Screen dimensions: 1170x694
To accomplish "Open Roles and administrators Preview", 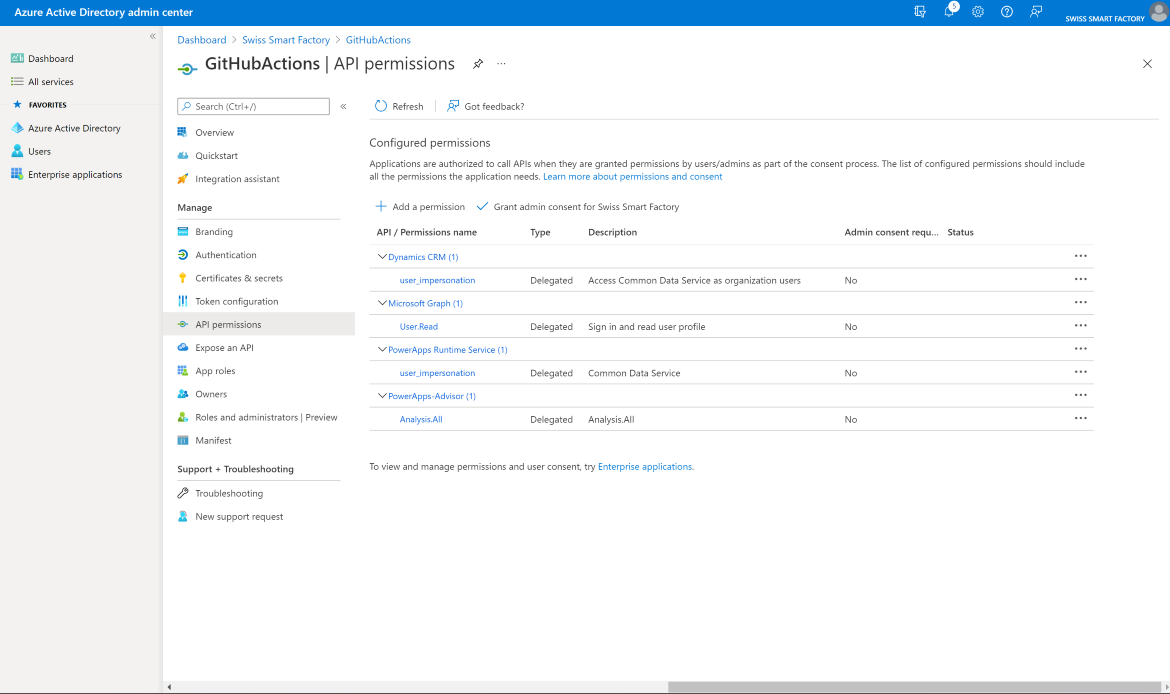I will pyautogui.click(x=266, y=417).
